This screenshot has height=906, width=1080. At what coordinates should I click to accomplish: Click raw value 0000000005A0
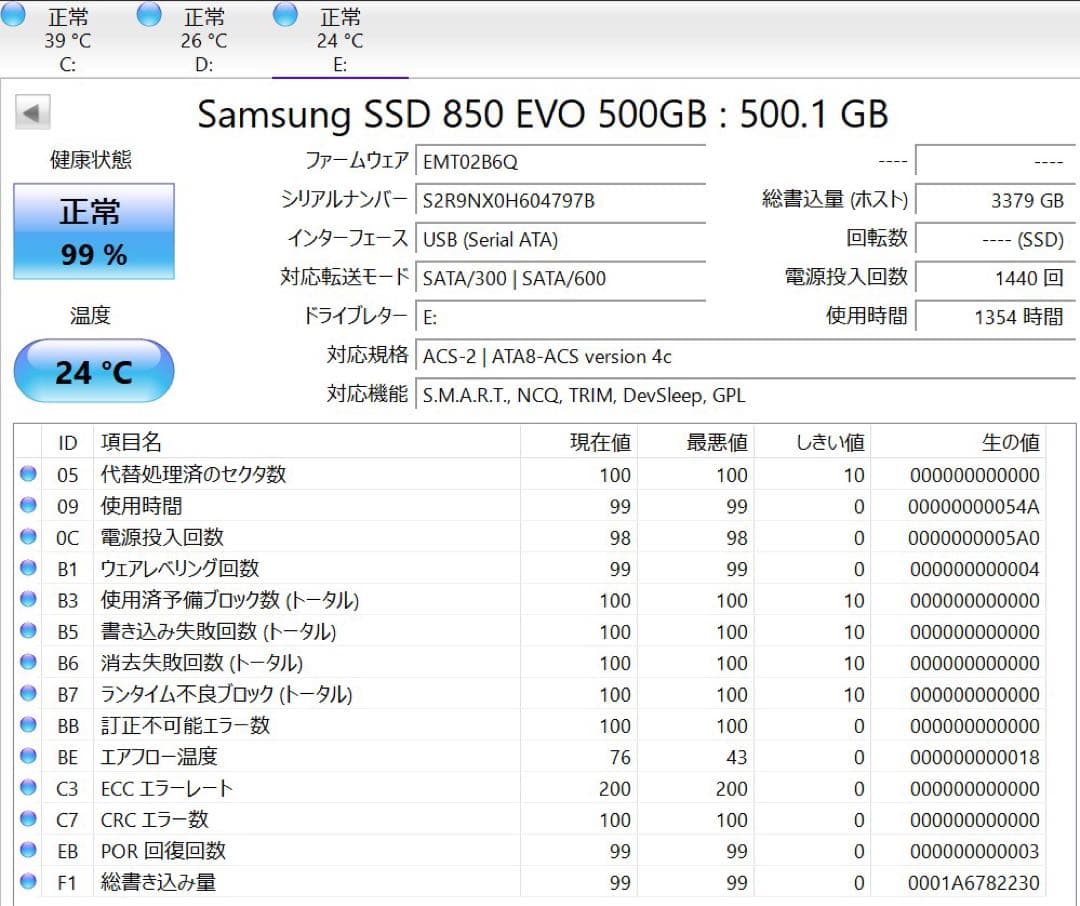973,537
